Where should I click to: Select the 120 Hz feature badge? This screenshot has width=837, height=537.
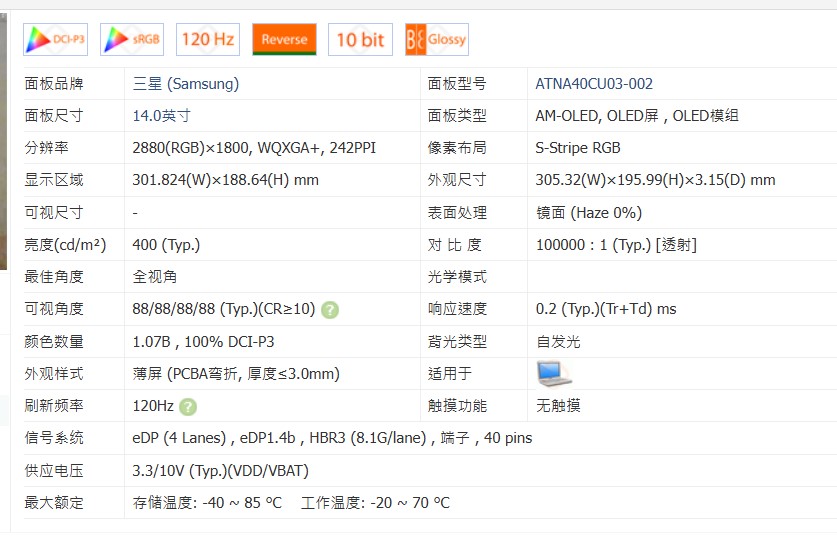point(208,40)
